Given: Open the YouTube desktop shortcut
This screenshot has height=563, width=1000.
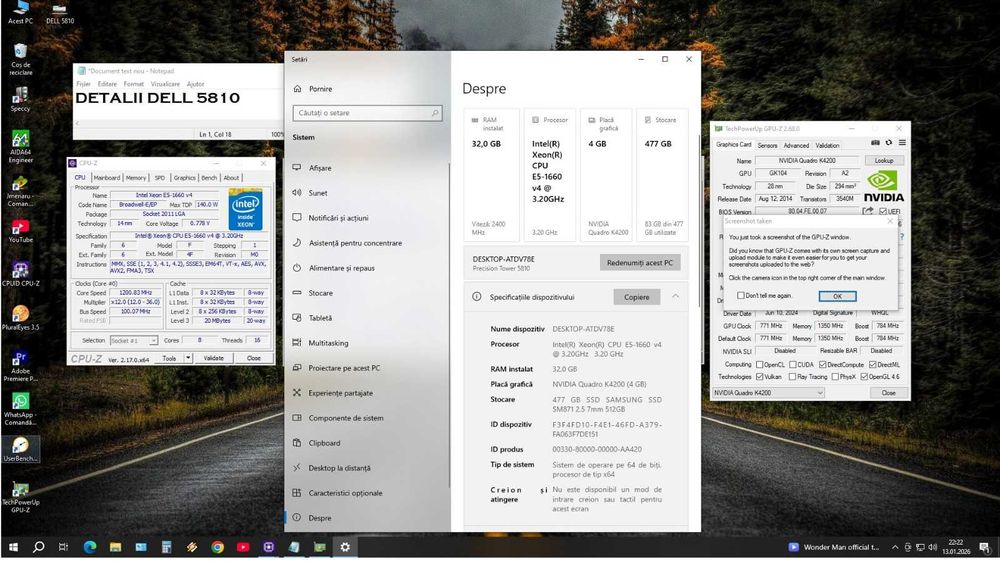Looking at the screenshot, I should point(20,230).
